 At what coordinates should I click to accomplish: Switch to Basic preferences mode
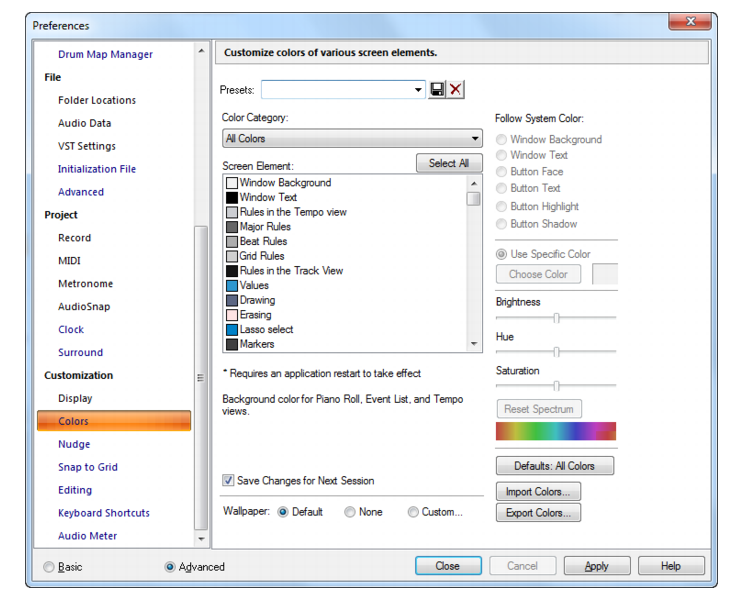48,567
